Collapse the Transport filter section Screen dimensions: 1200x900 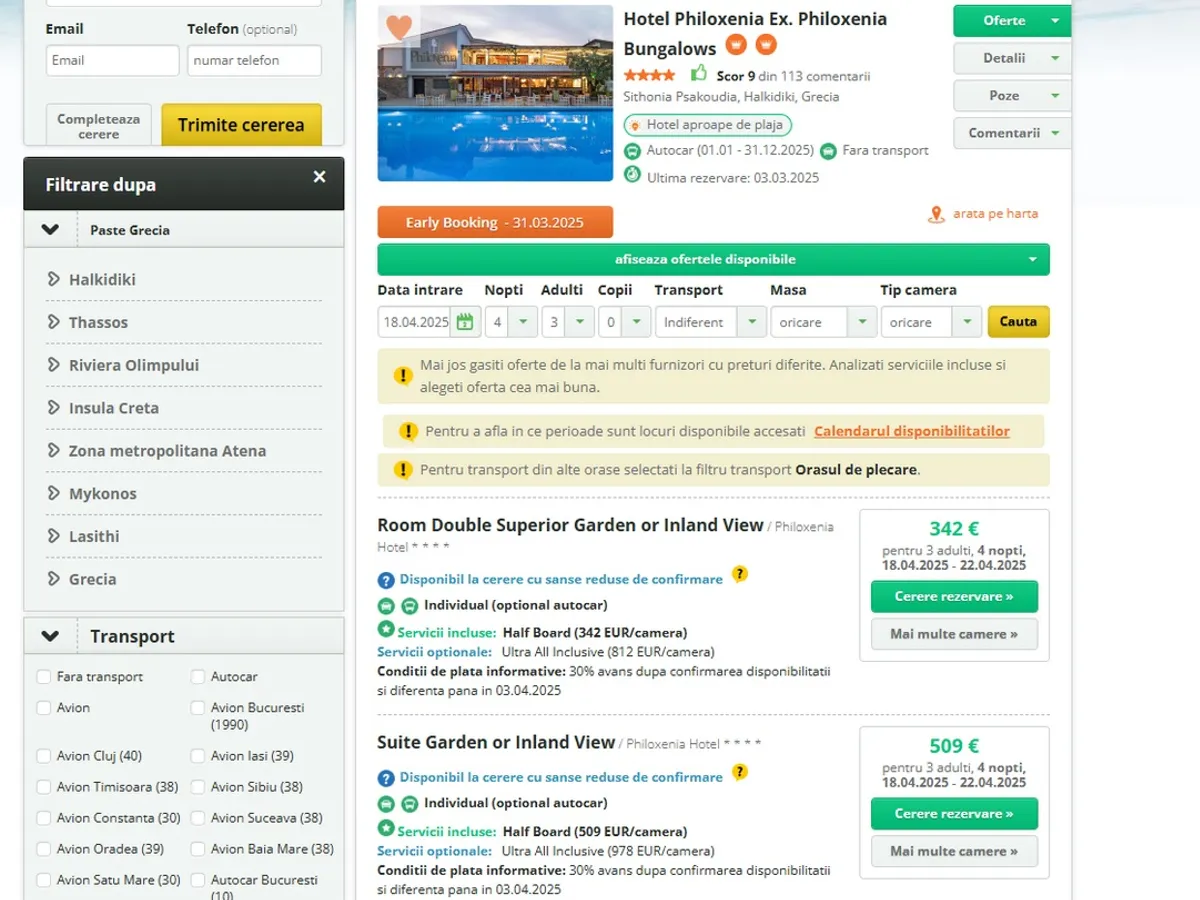pyautogui.click(x=51, y=636)
